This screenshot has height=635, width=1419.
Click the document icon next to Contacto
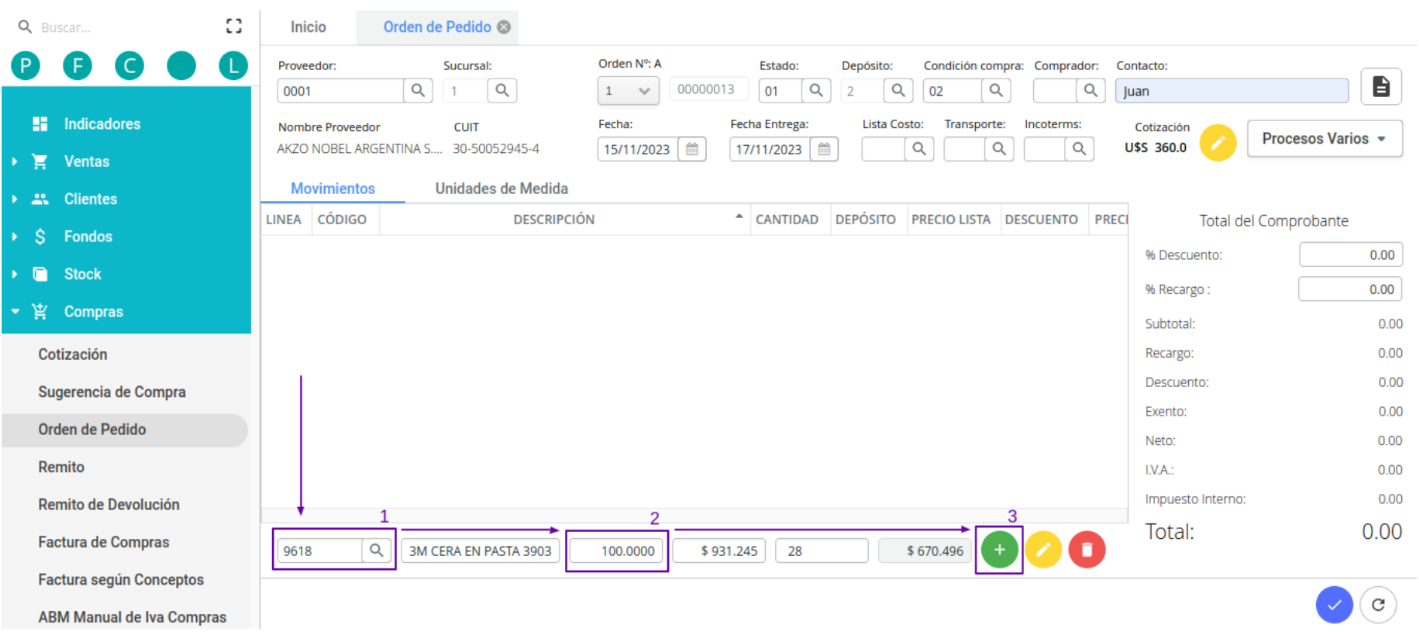click(x=1381, y=87)
